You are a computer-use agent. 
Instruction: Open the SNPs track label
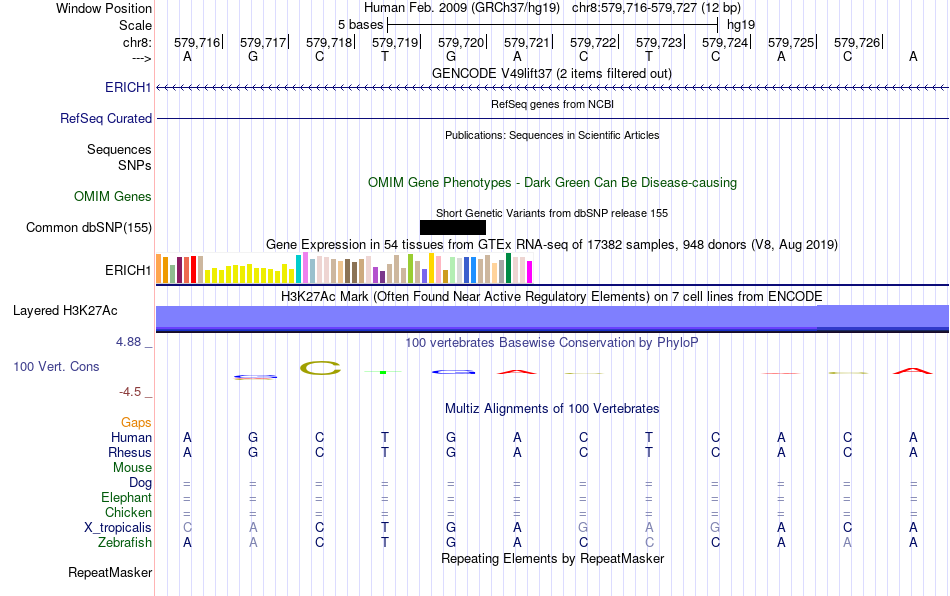point(135,165)
